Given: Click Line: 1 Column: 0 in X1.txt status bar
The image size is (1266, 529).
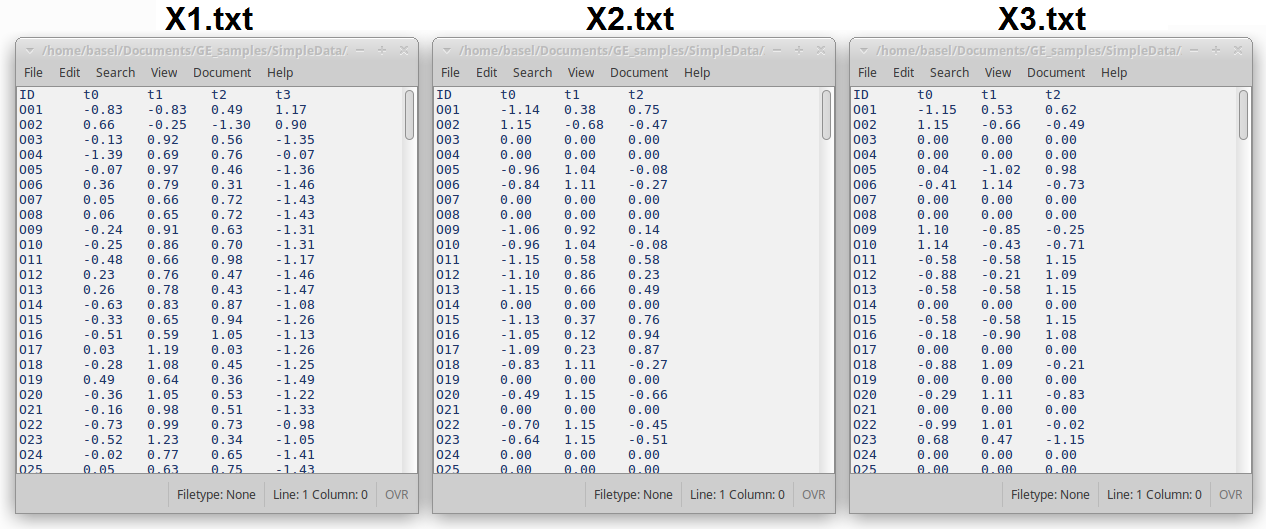Looking at the screenshot, I should coord(320,494).
